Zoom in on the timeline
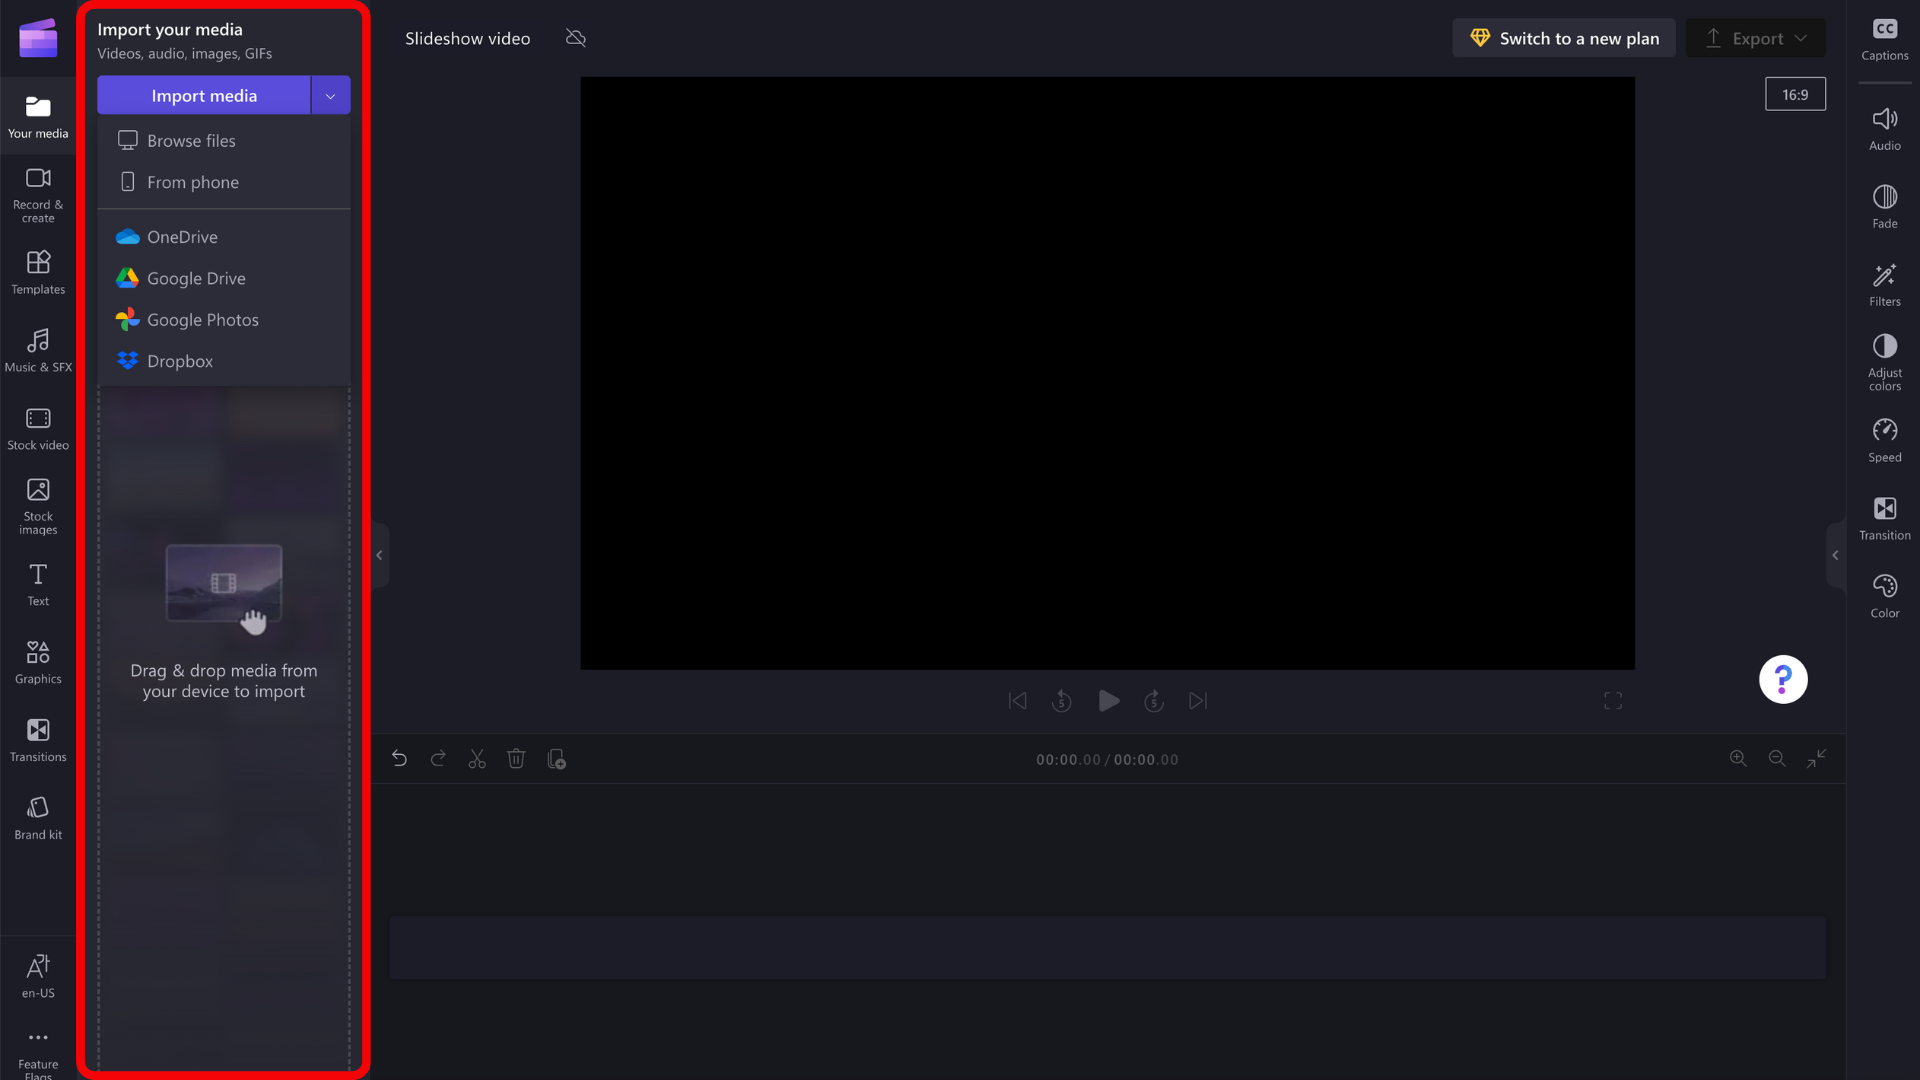 coord(1738,759)
